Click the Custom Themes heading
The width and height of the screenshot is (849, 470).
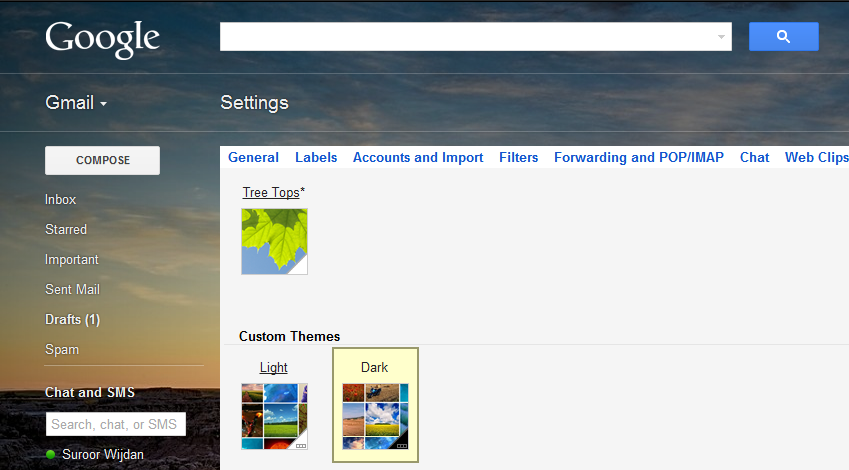[290, 336]
